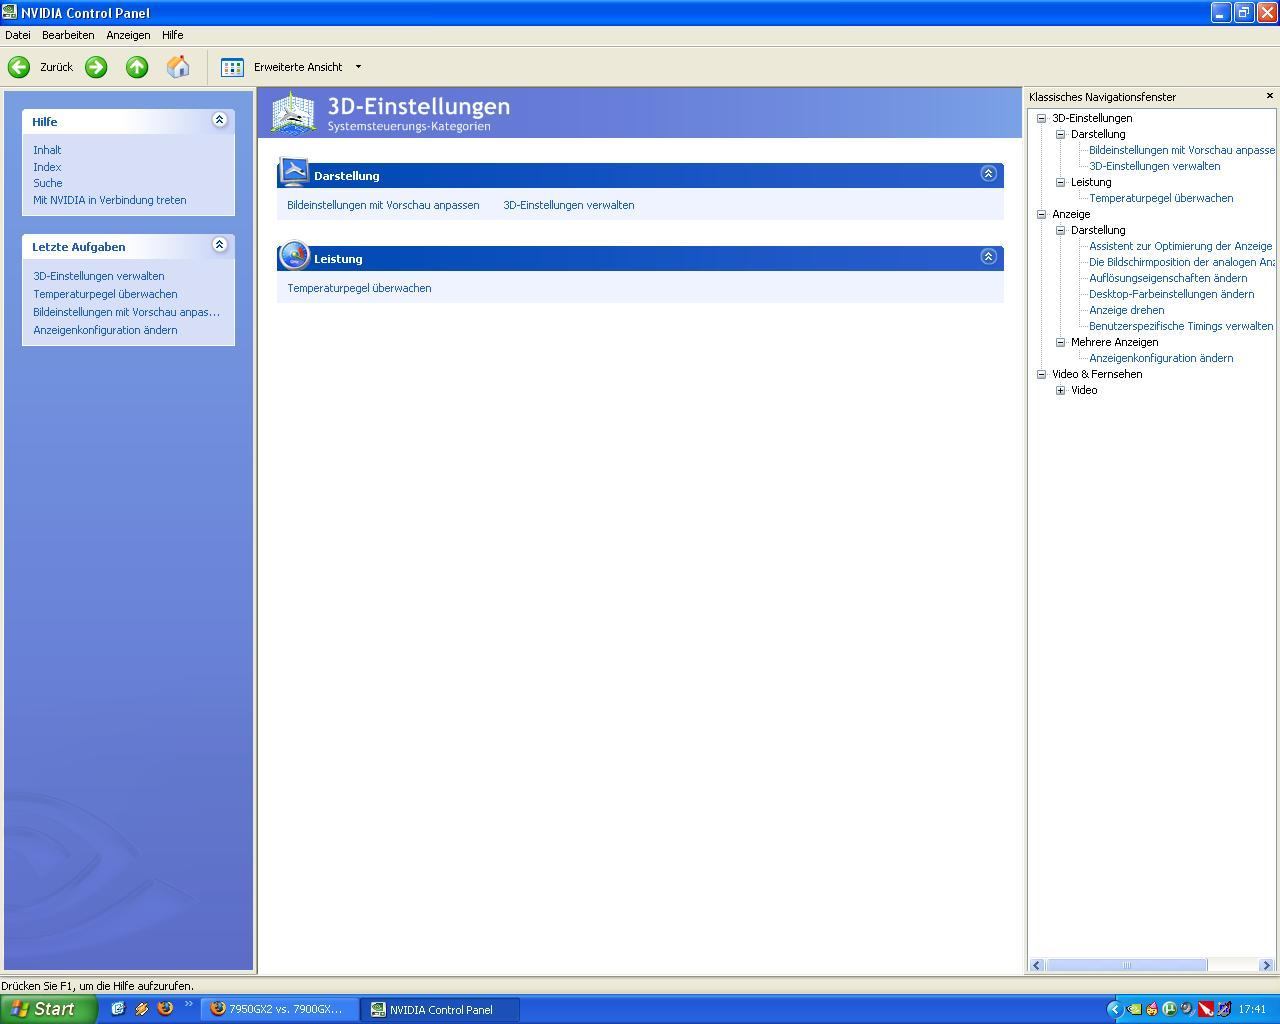
Task: Click the system clock showing 17:41
Action: point(1252,1009)
